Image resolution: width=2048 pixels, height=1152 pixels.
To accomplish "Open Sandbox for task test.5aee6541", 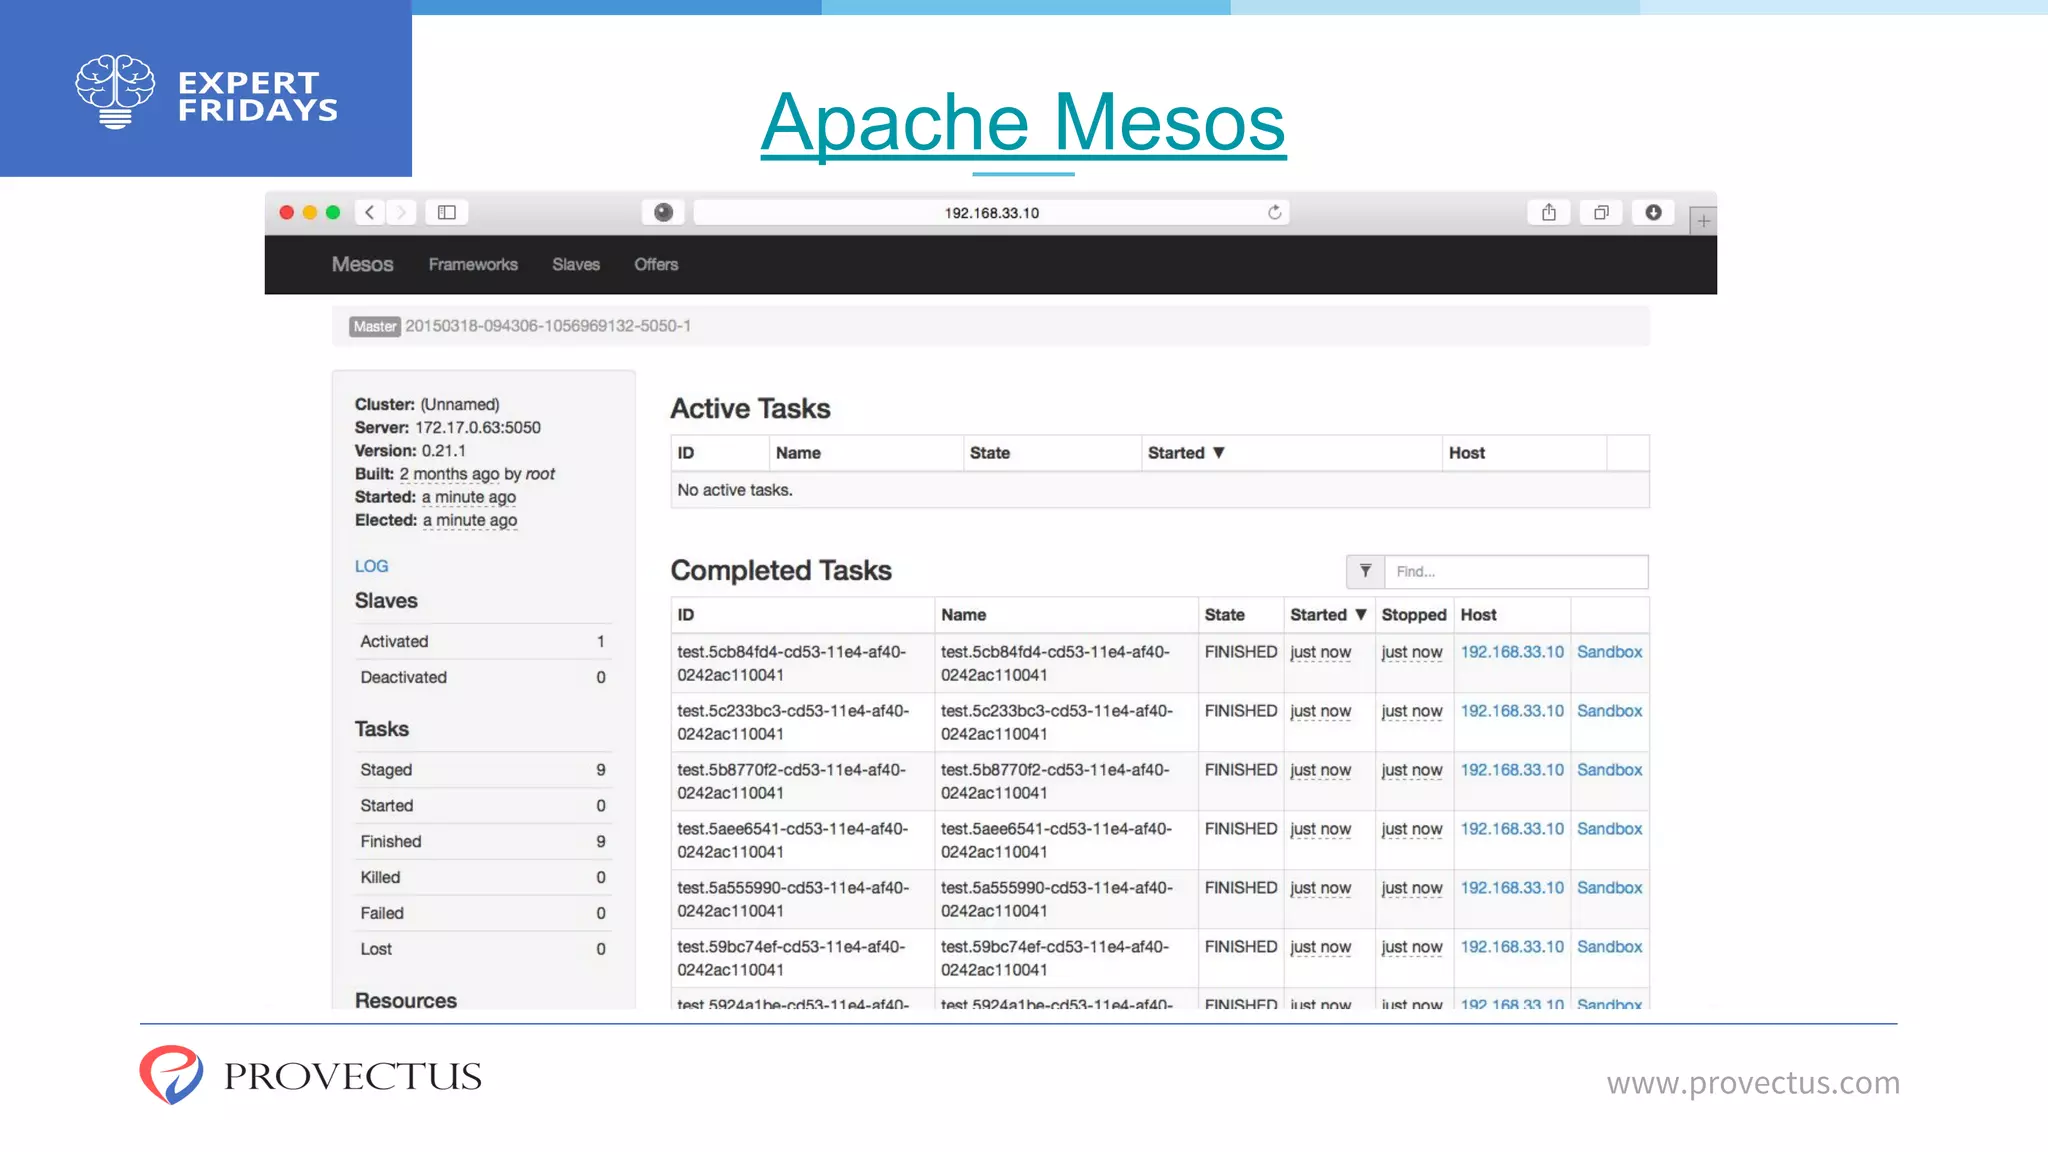I will 1610,829.
